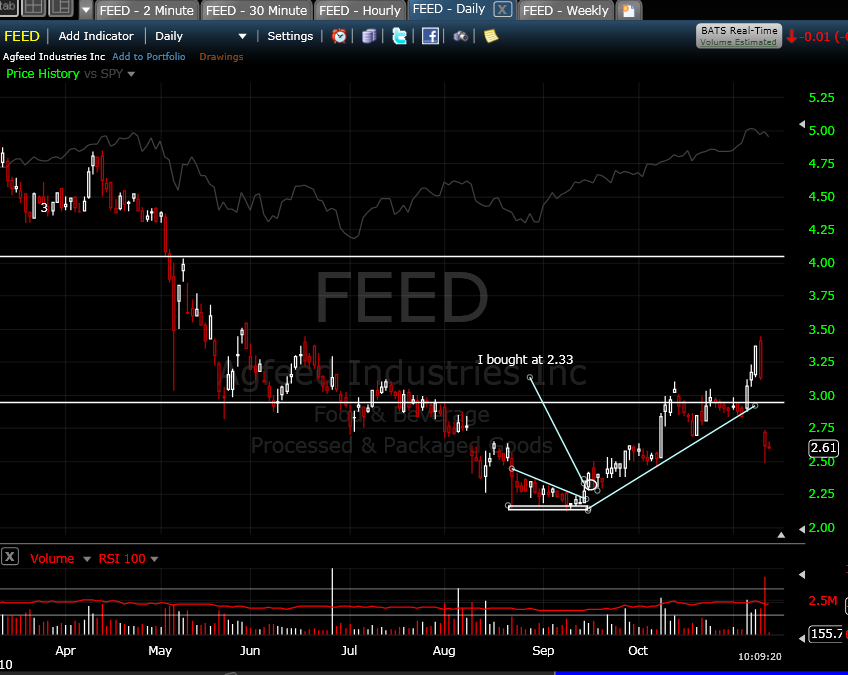
Task: Click the 2.00 price axis arrow marker
Action: pos(802,528)
